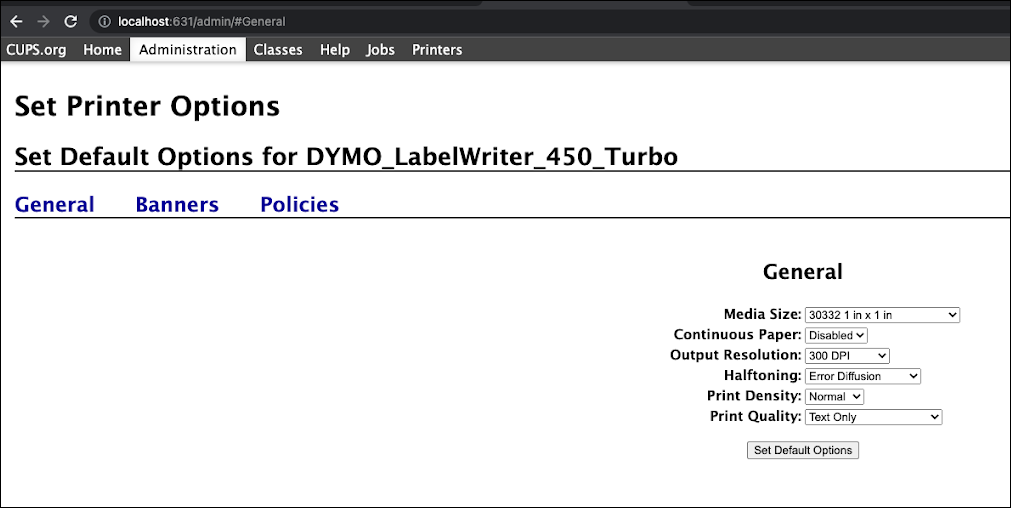Click the browser forward arrow
Viewport: 1011px width, 508px height.
tap(43, 21)
